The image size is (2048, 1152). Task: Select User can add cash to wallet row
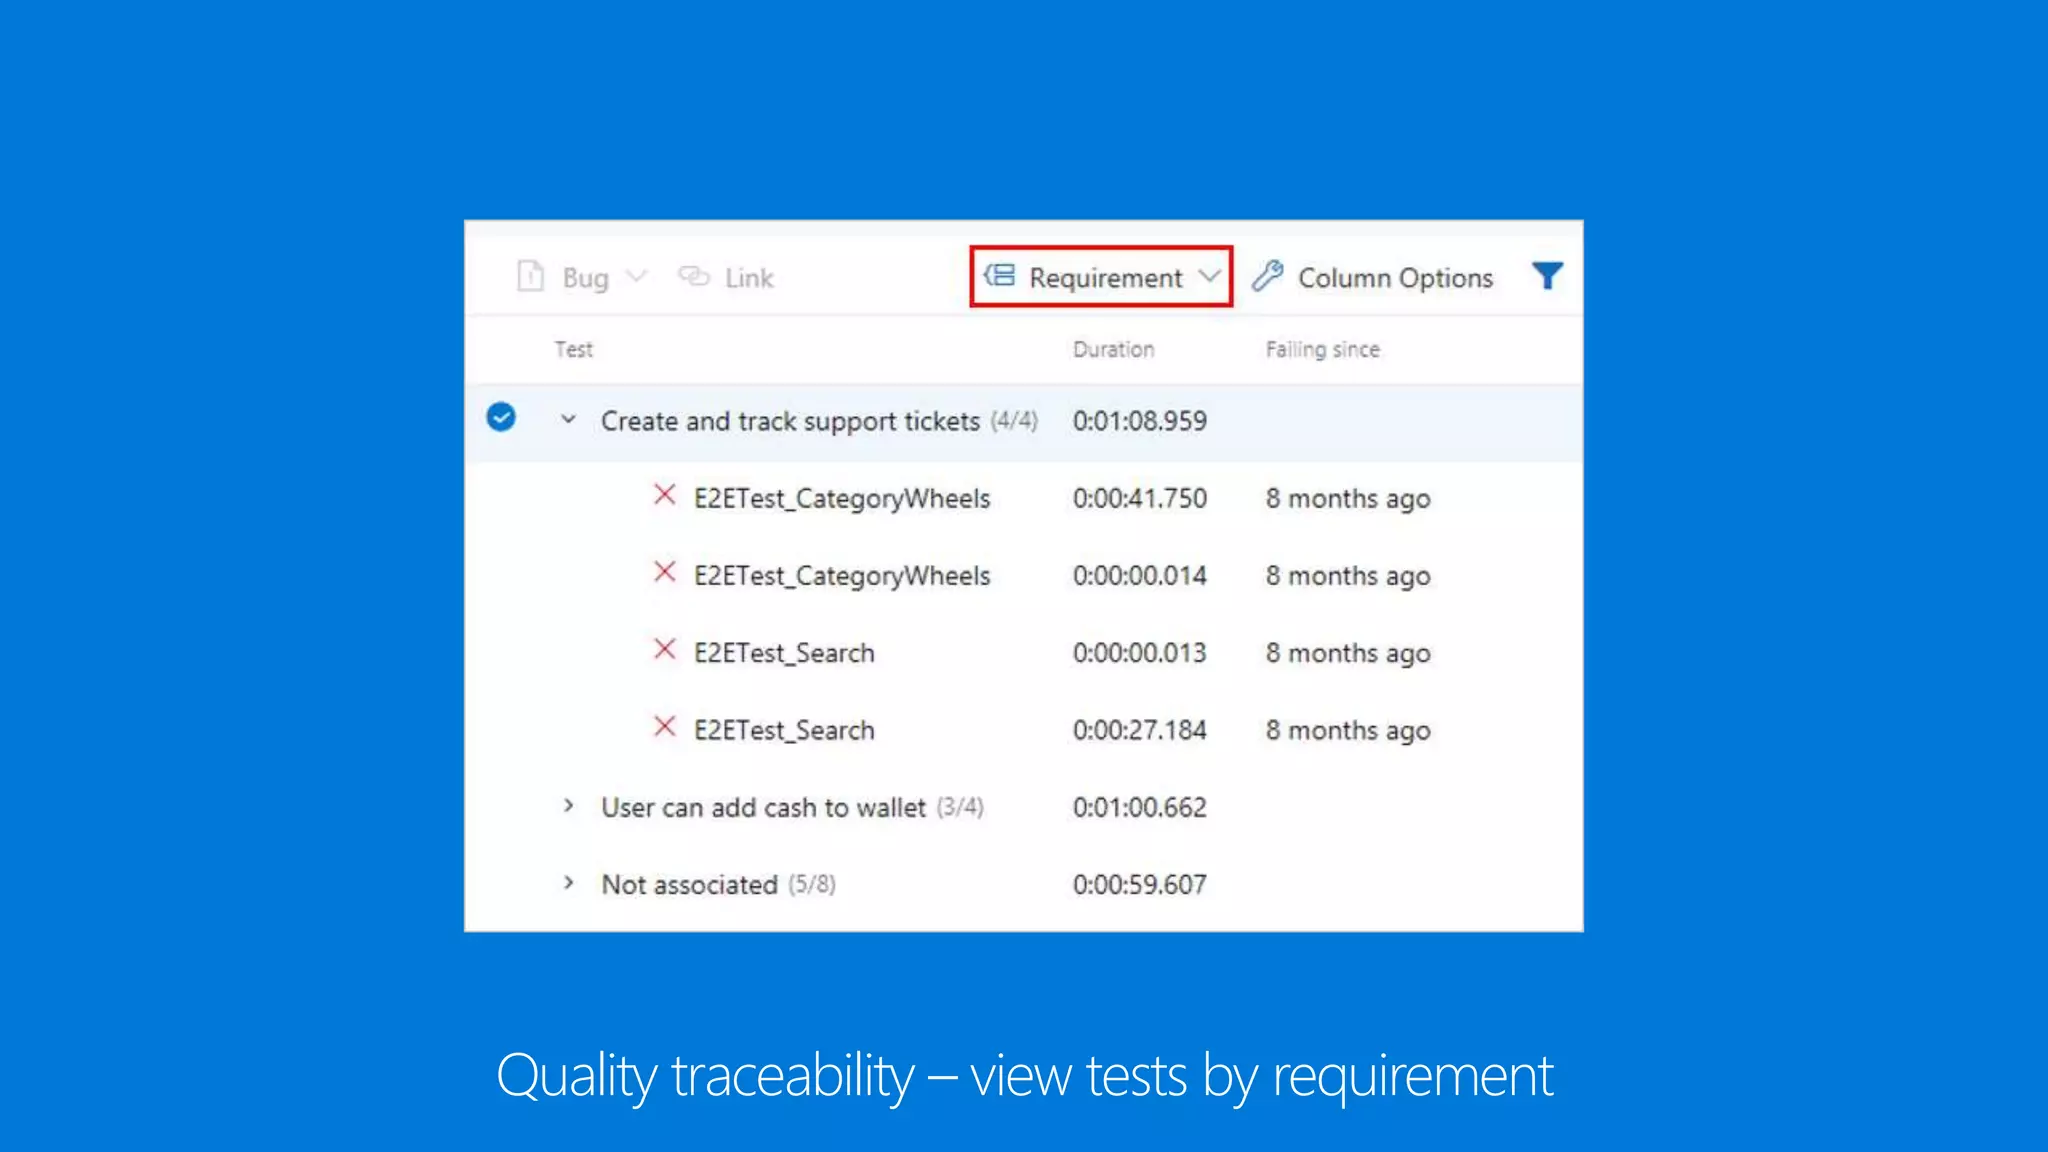[x=1024, y=807]
